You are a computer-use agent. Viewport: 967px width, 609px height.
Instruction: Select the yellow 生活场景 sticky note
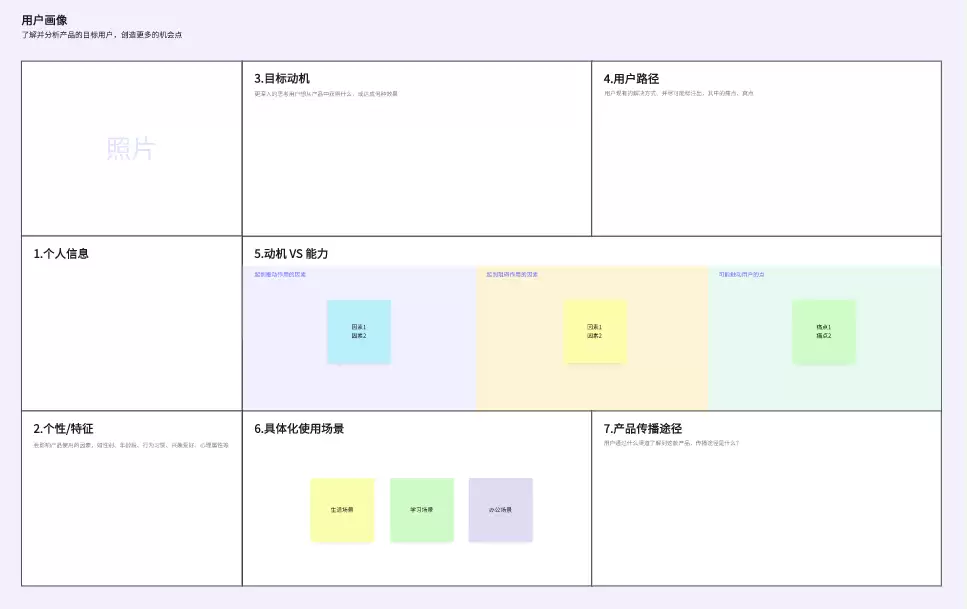tap(342, 510)
